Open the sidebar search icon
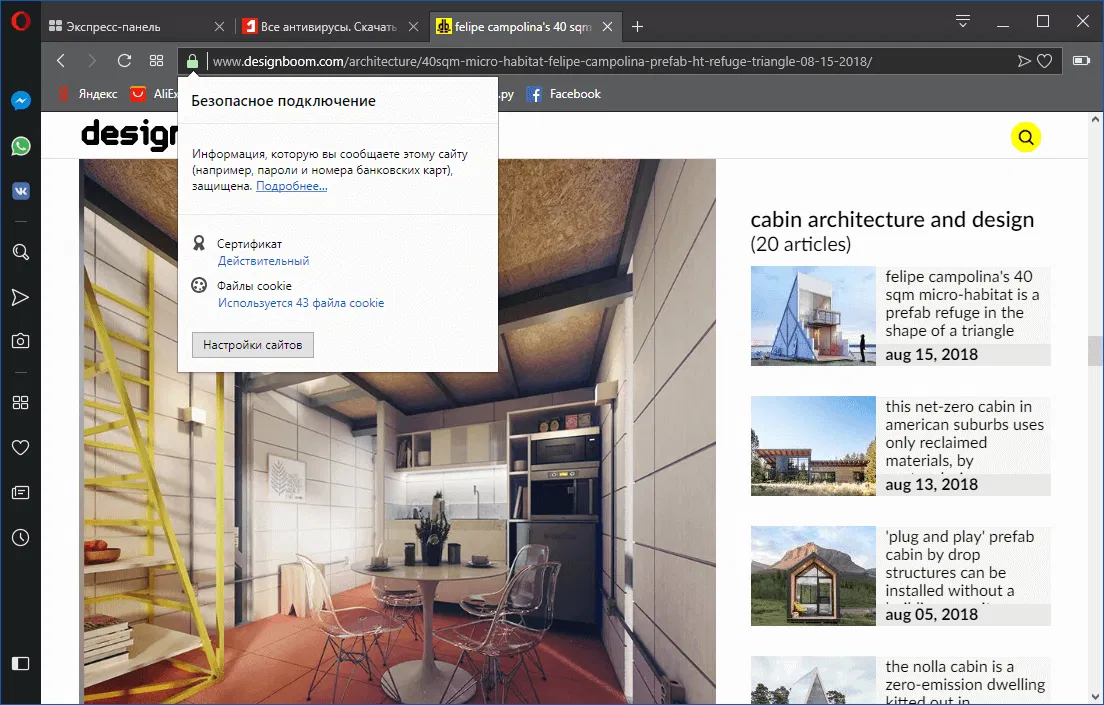1104x705 pixels. (20, 252)
